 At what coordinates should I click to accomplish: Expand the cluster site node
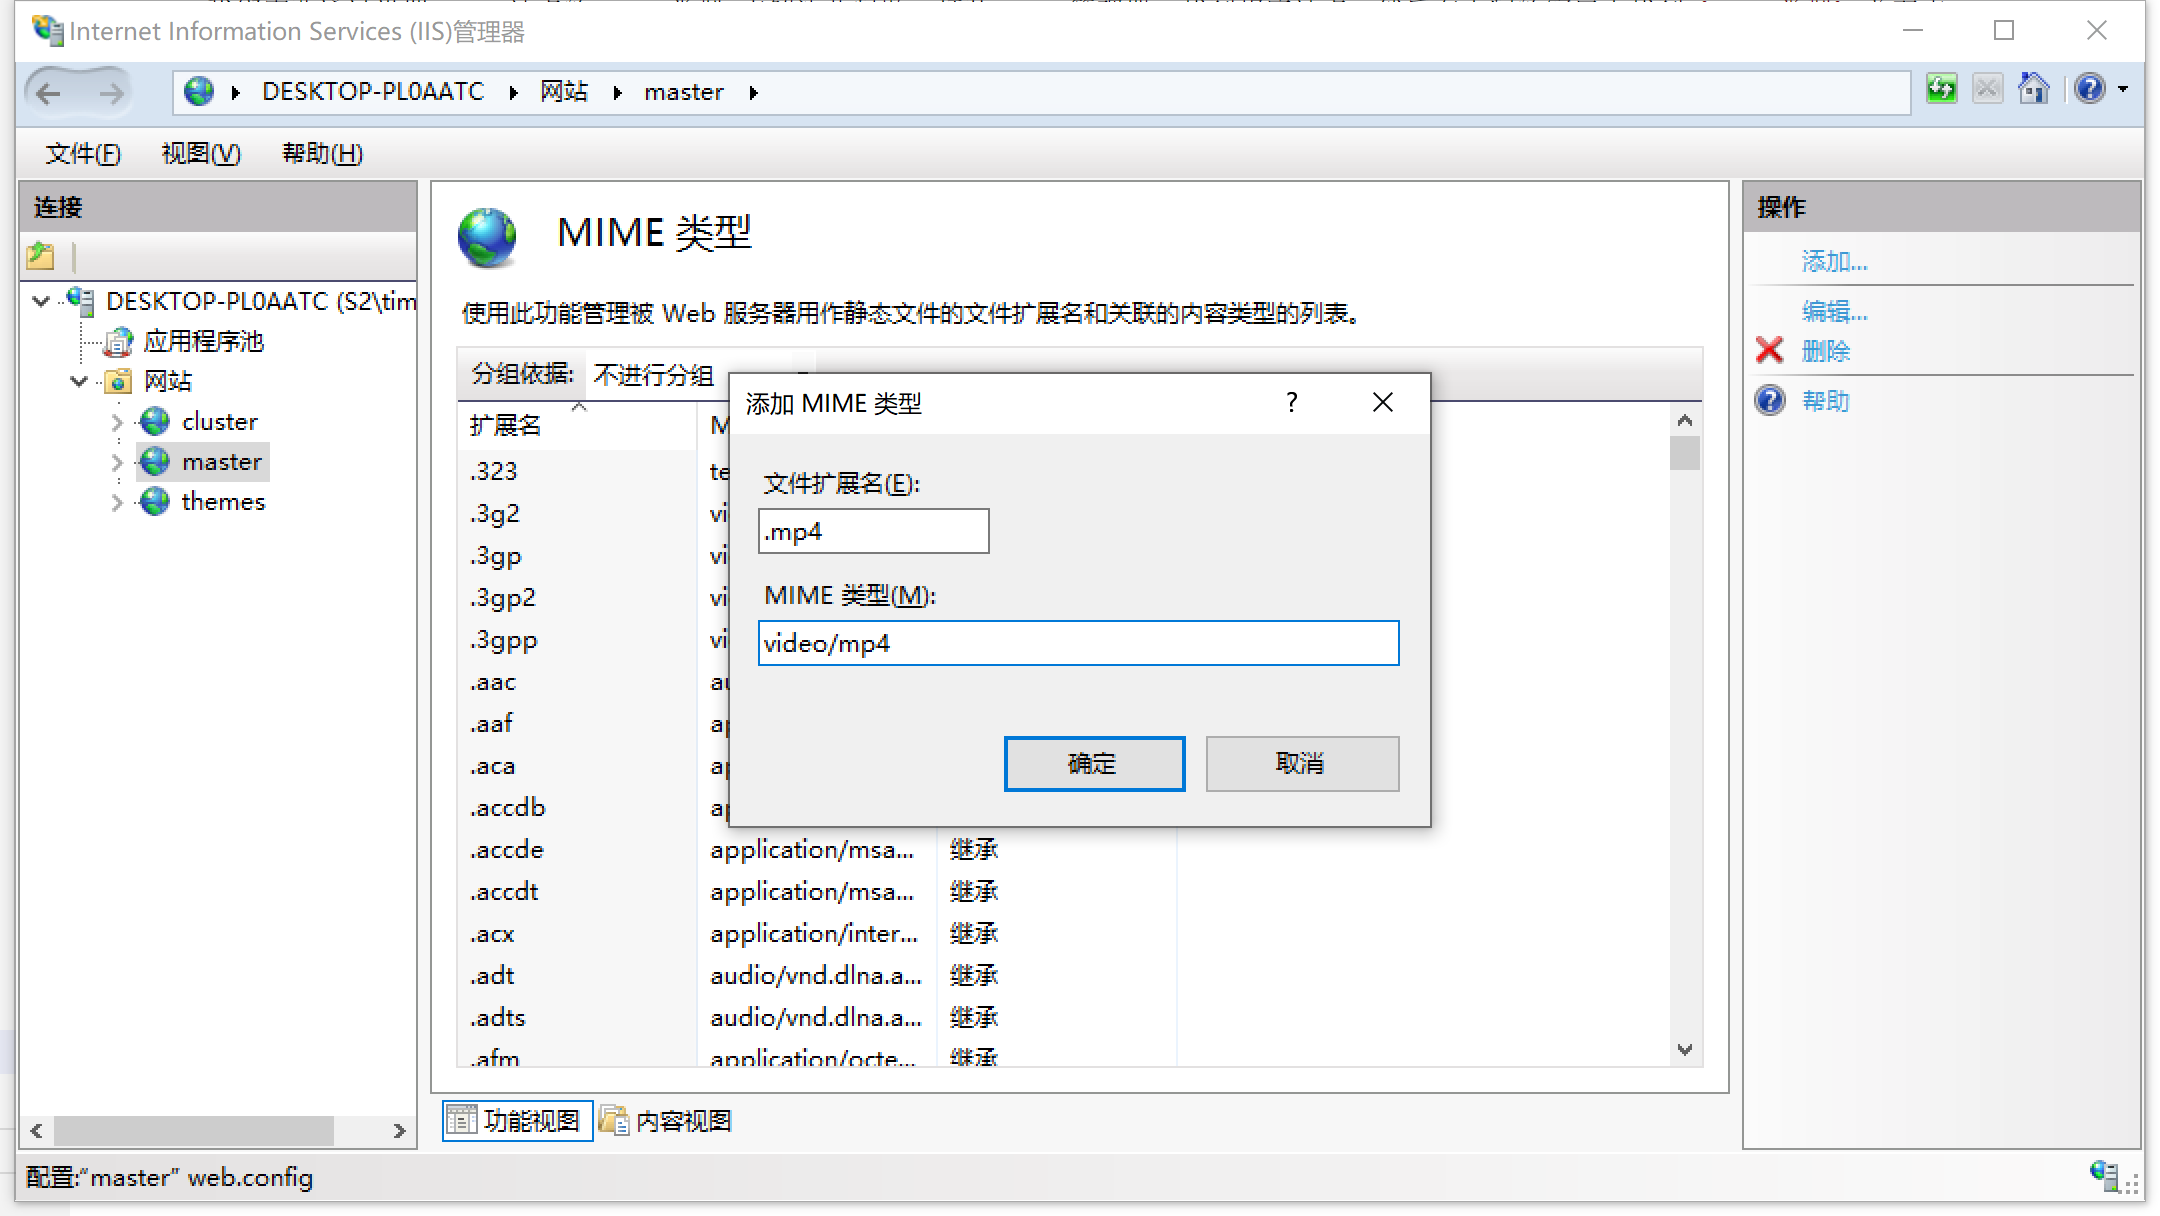click(117, 422)
